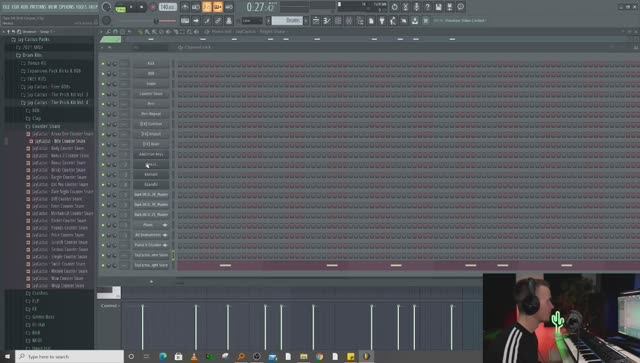Click the undo history clock icon
This screenshot has height=363, width=640.
394,7
